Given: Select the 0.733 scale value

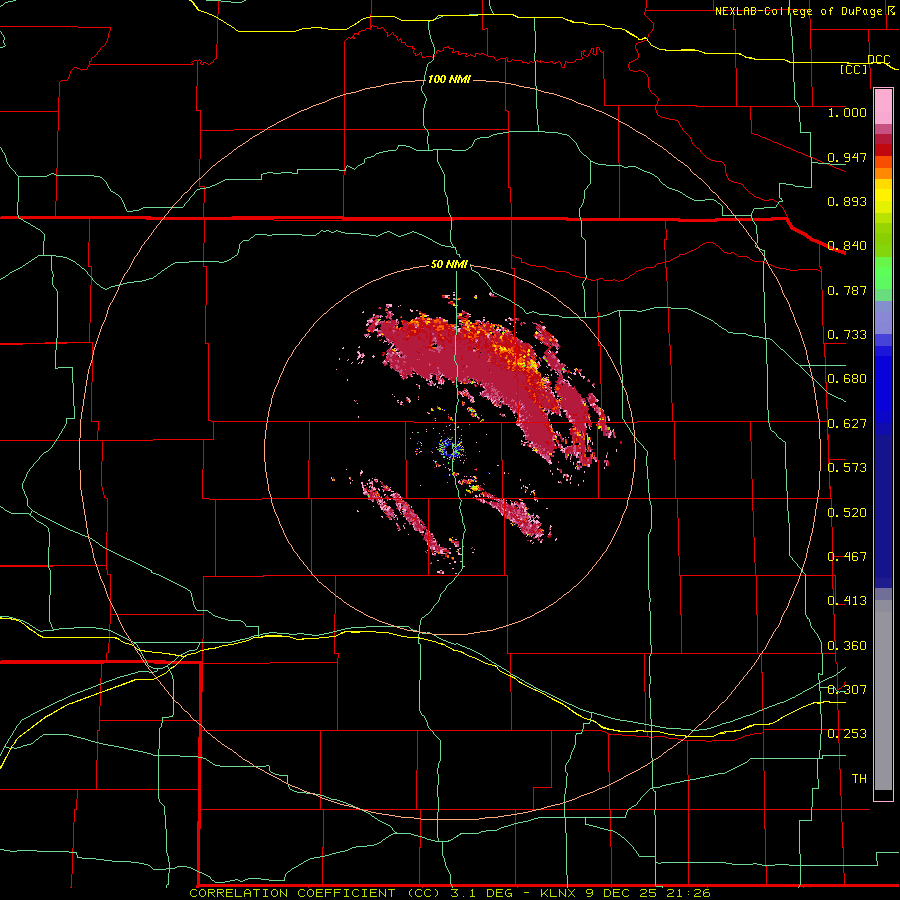Looking at the screenshot, I should [847, 335].
